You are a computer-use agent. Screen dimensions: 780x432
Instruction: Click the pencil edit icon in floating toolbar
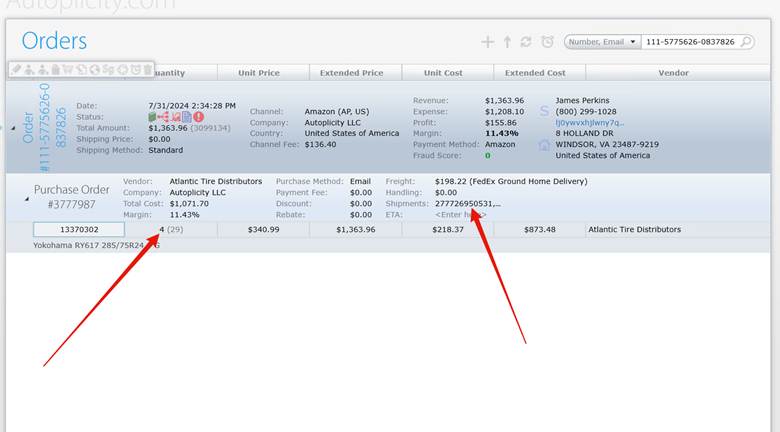point(16,69)
